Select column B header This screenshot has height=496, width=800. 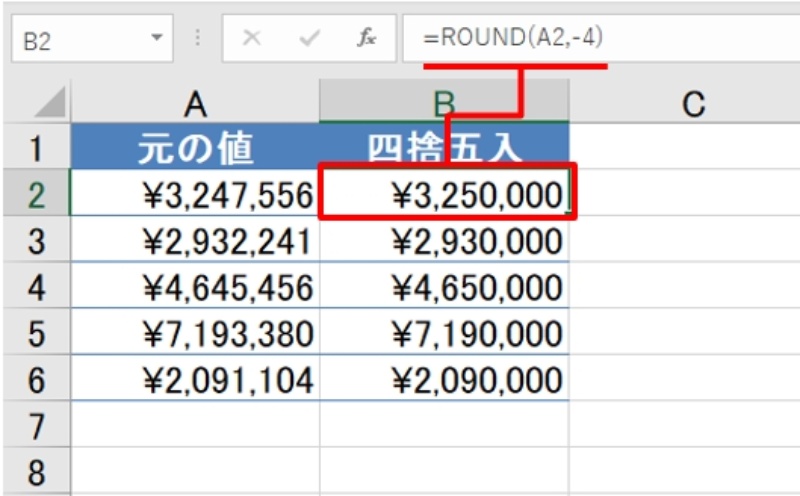(x=444, y=101)
